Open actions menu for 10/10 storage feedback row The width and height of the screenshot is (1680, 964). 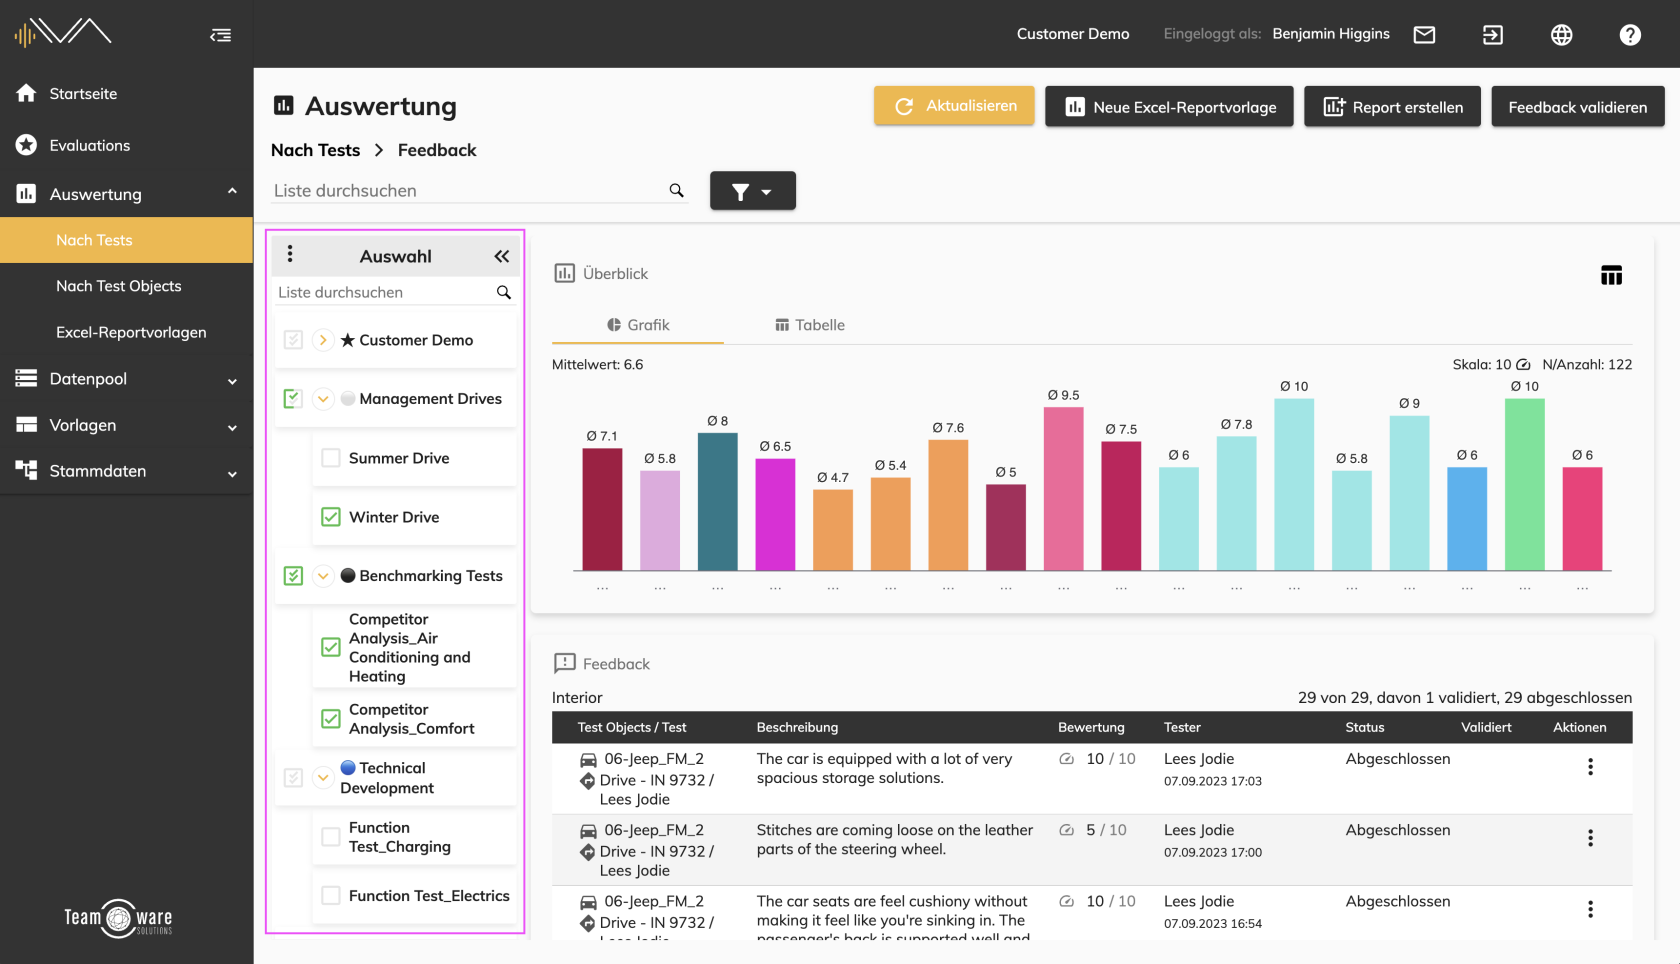coord(1590,767)
